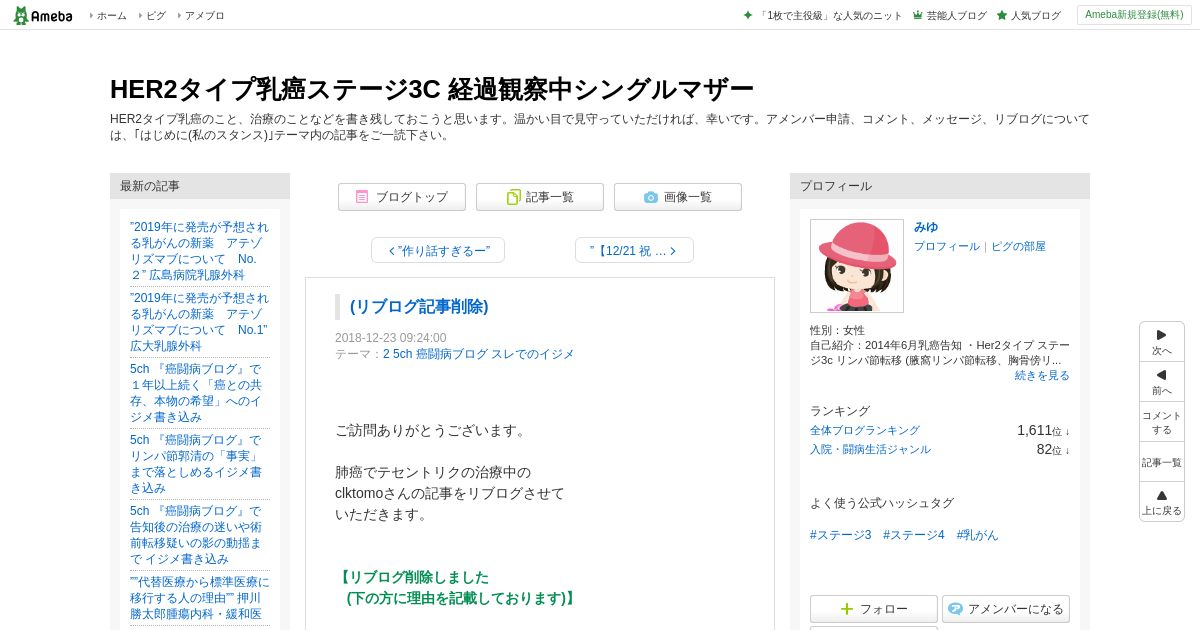Click 記事一覧 in the floating side nav

click(x=1162, y=462)
